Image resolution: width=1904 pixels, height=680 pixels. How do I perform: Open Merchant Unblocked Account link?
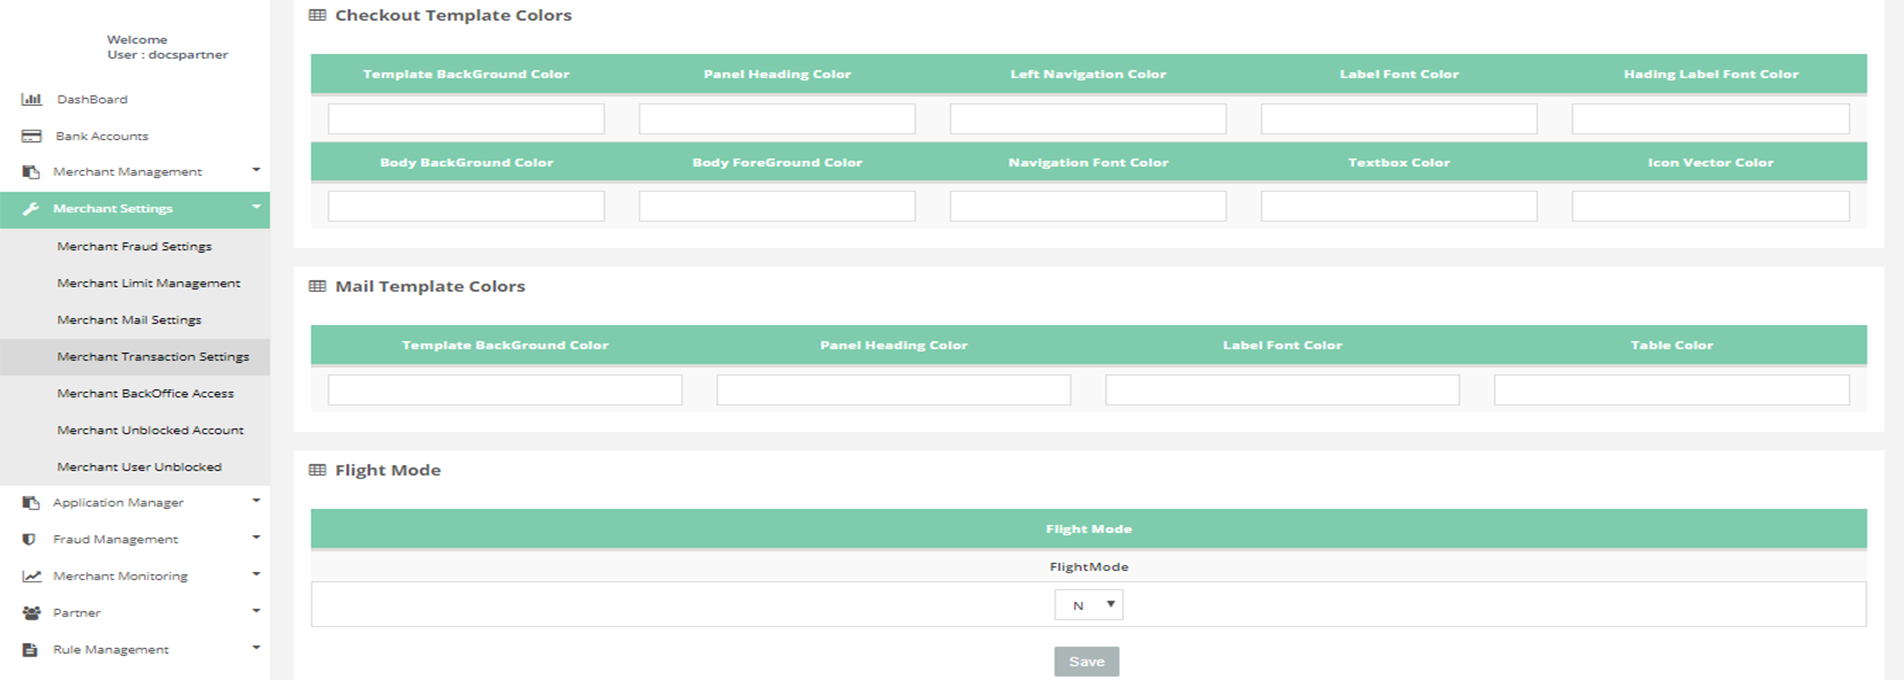point(150,430)
